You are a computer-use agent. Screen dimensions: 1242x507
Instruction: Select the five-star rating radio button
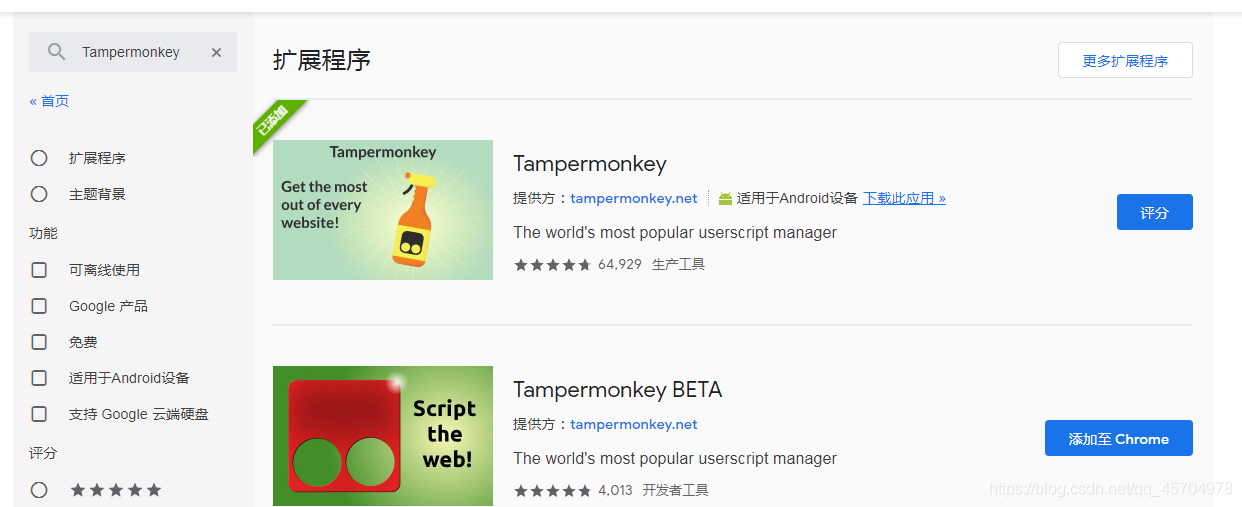pos(39,490)
